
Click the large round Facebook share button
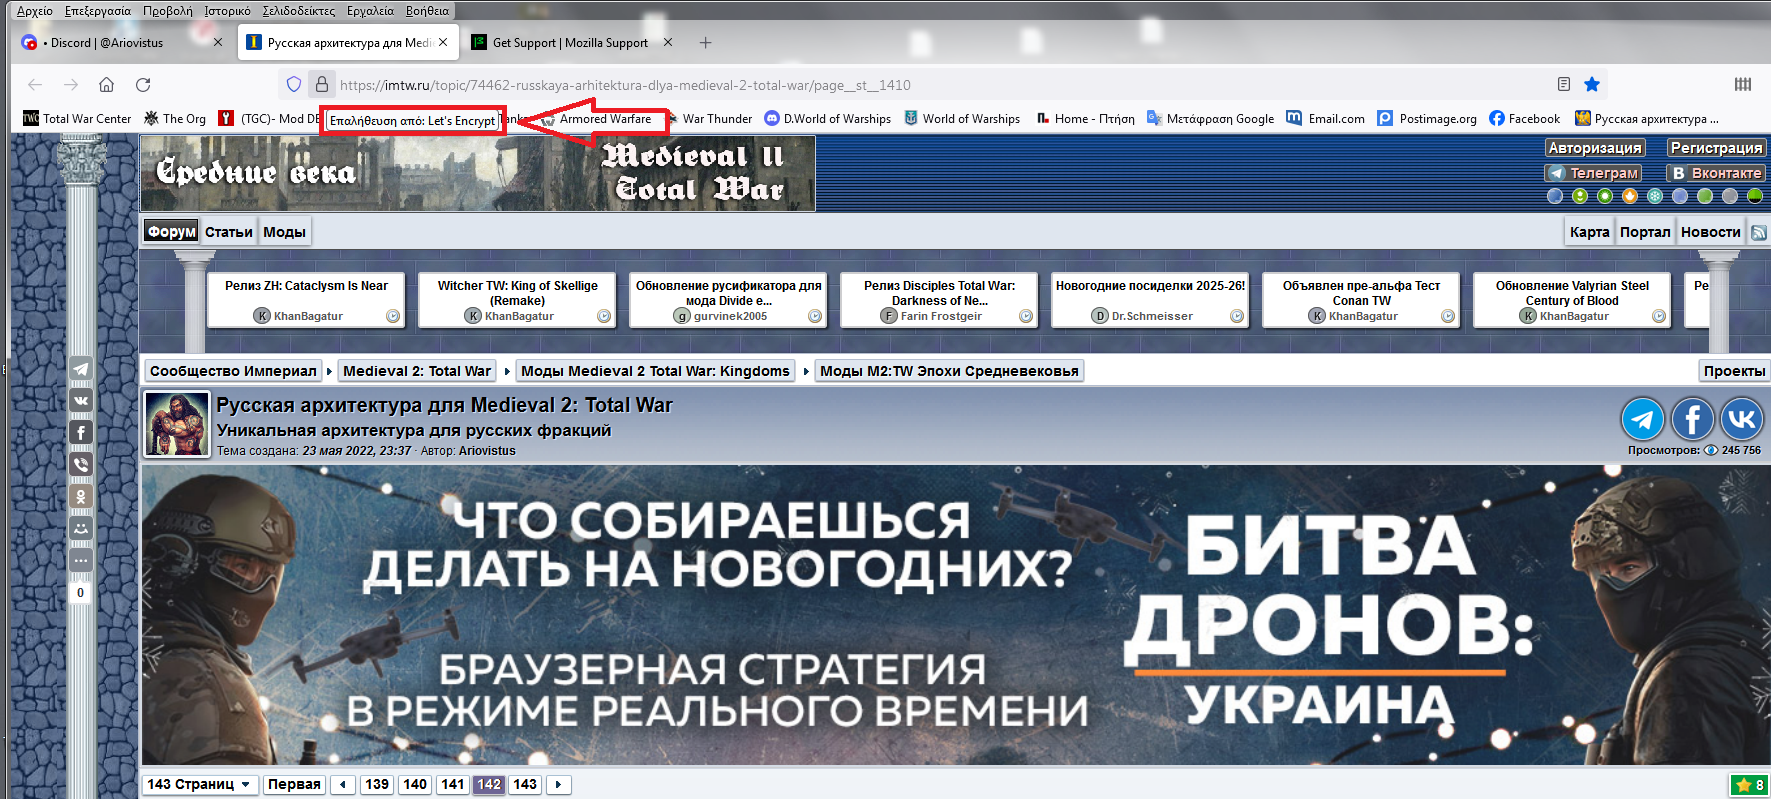tap(1692, 419)
